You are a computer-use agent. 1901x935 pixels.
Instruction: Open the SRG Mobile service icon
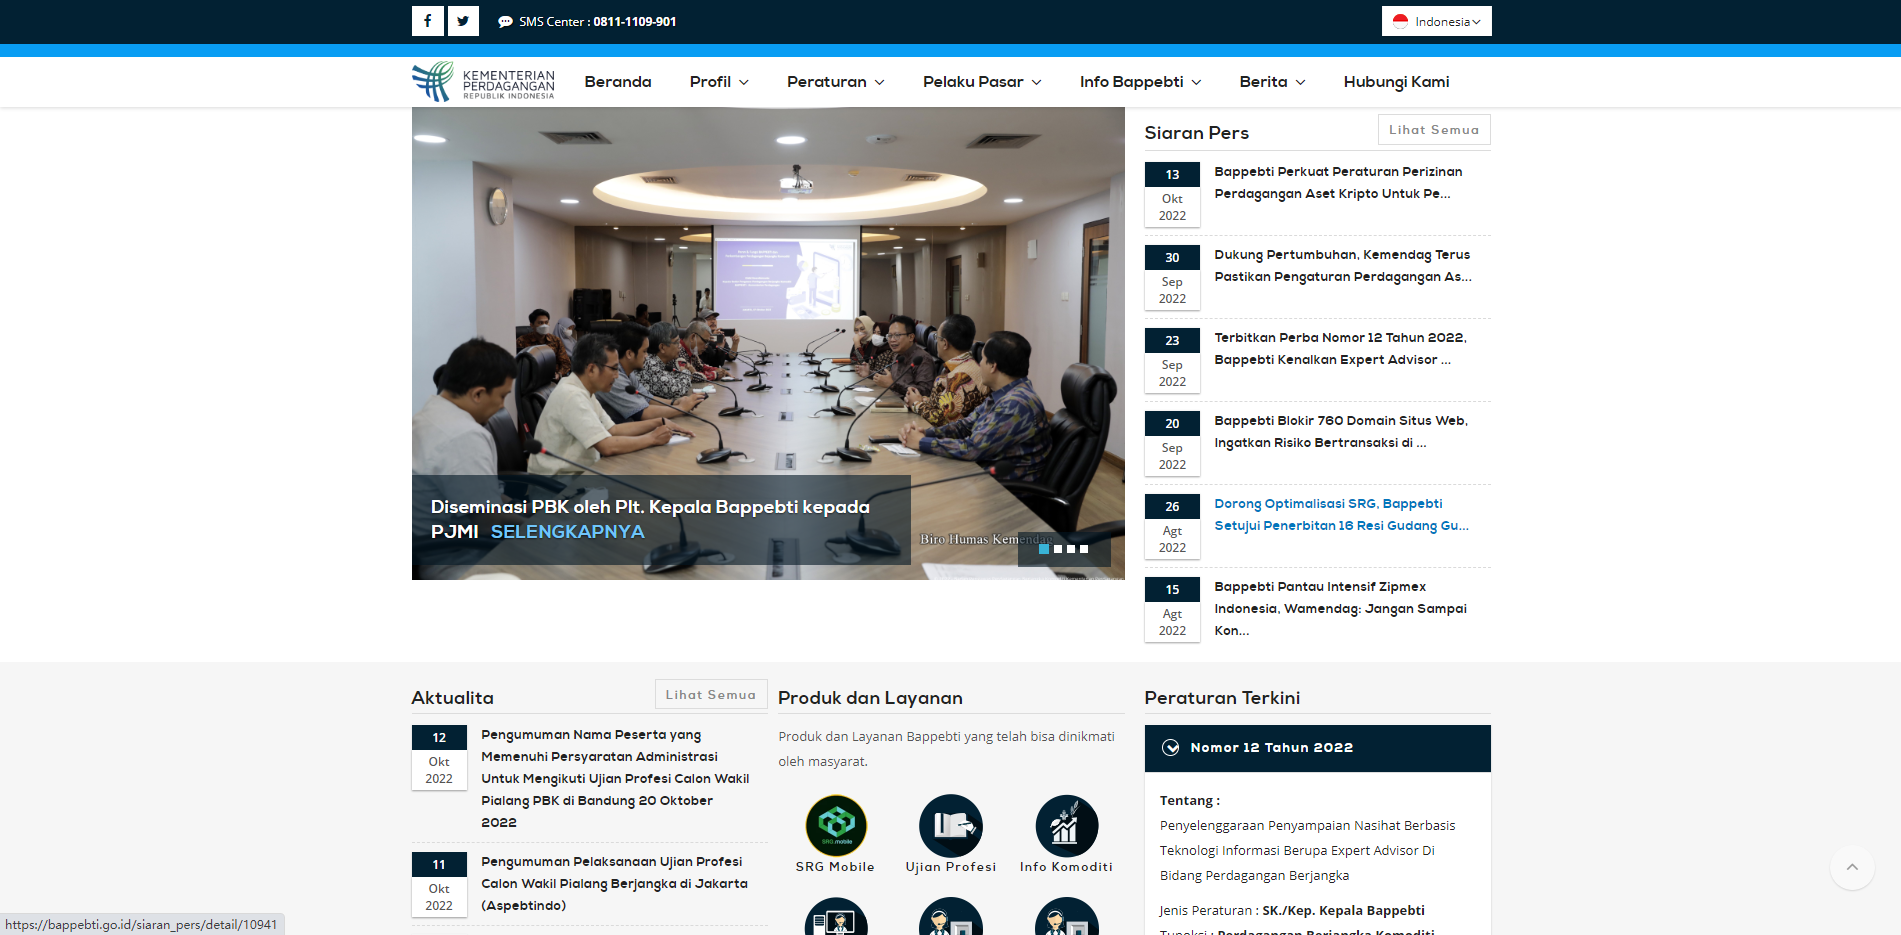836,825
